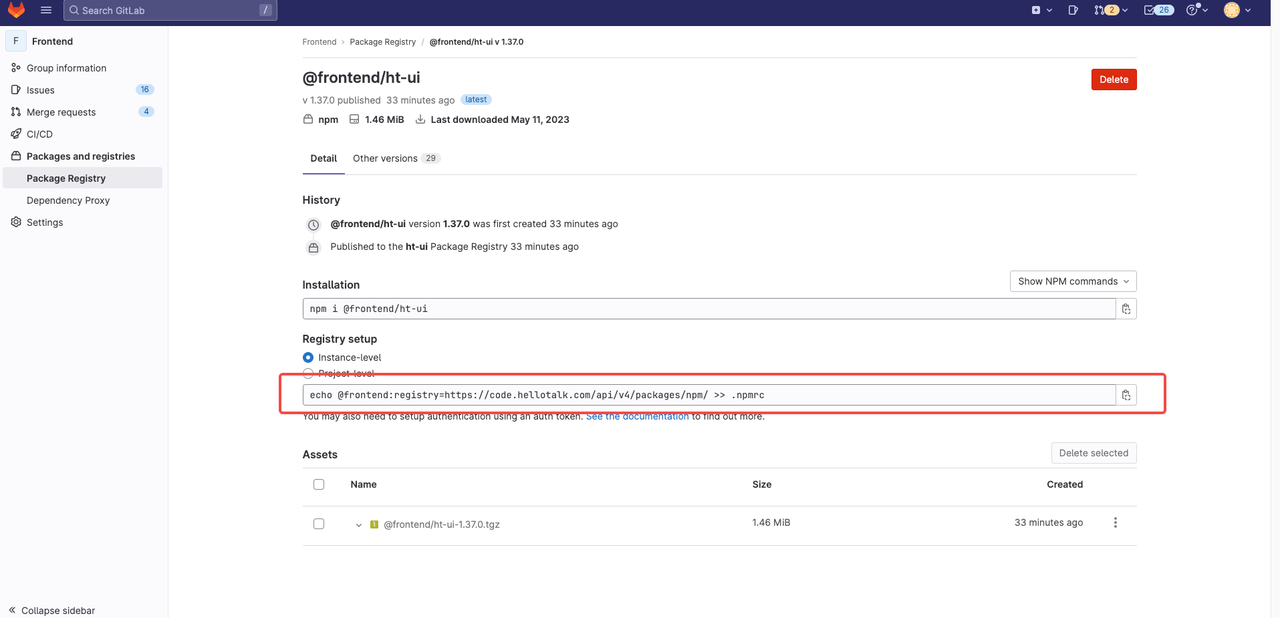Open the user avatar dropdown menu

point(1237,10)
